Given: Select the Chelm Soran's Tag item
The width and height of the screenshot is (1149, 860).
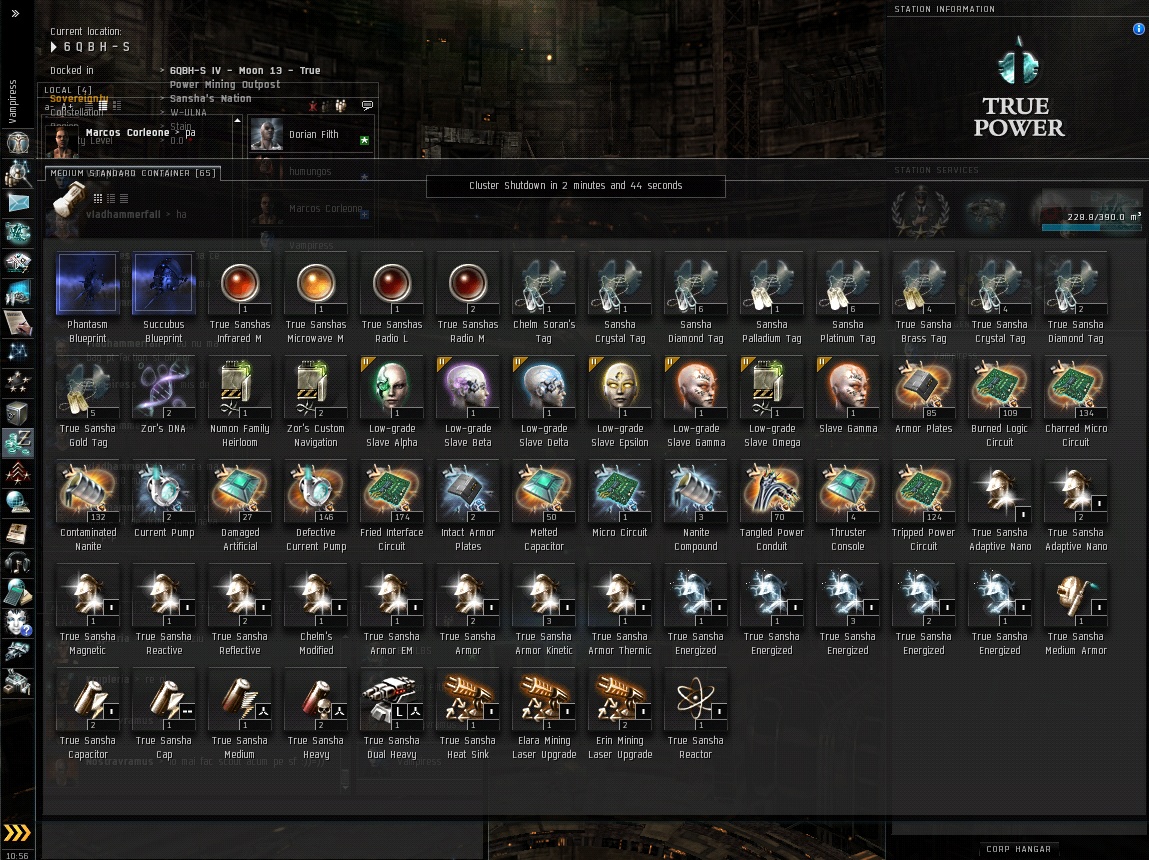Looking at the screenshot, I should (x=544, y=298).
